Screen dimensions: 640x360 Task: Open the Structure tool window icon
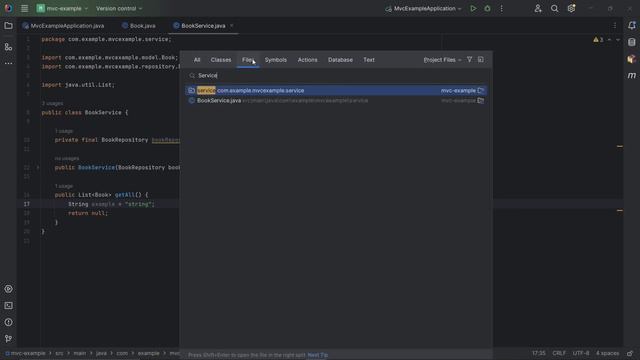(8, 47)
